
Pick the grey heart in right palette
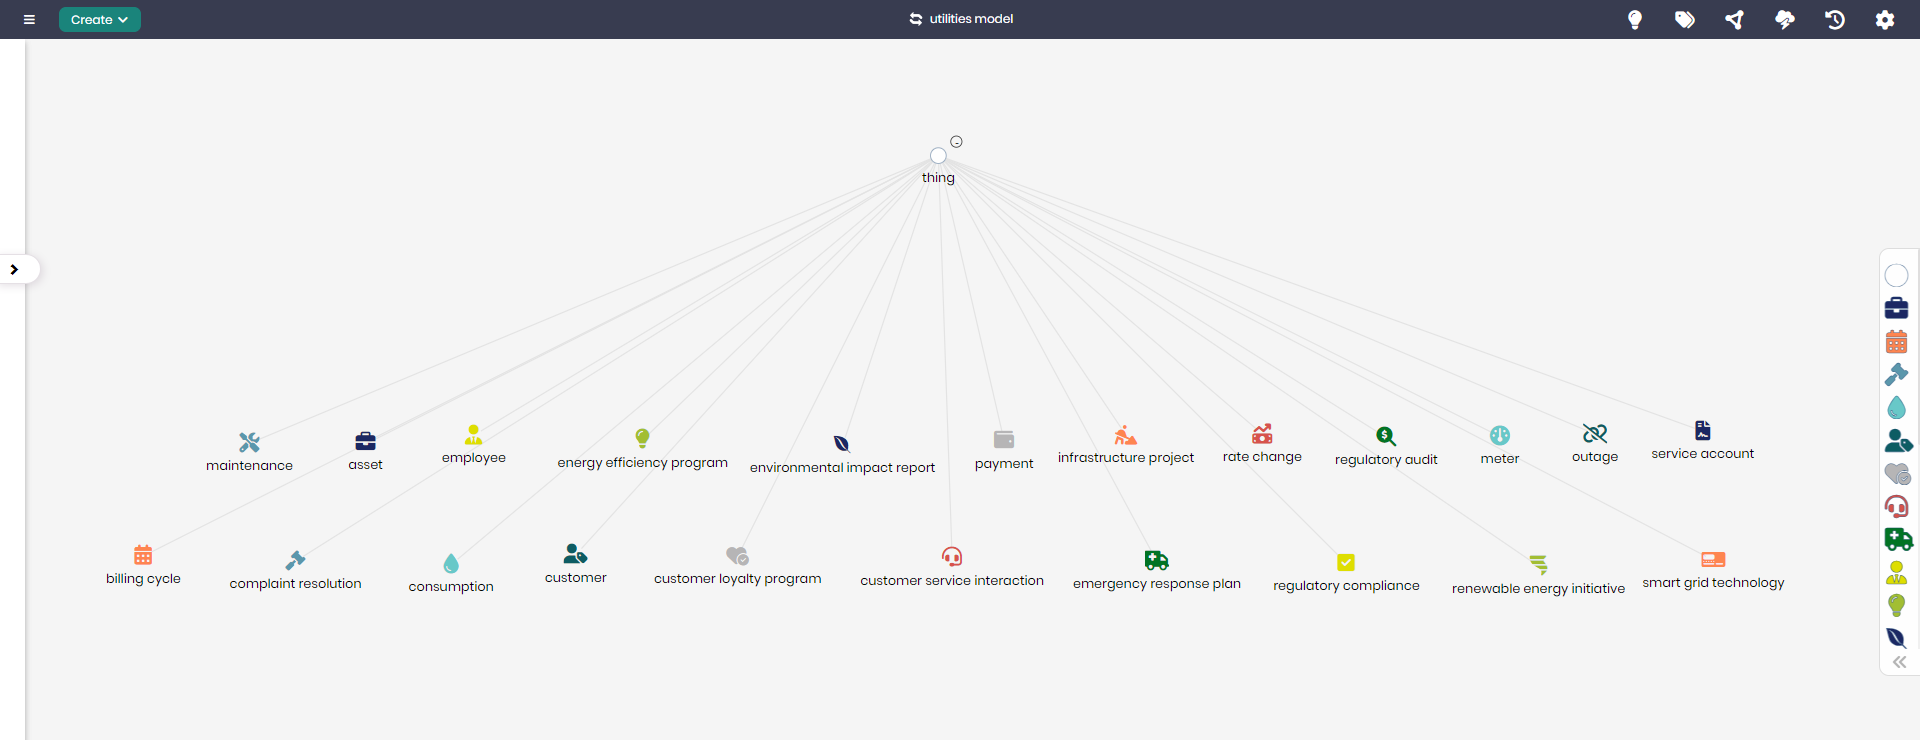click(x=1897, y=473)
